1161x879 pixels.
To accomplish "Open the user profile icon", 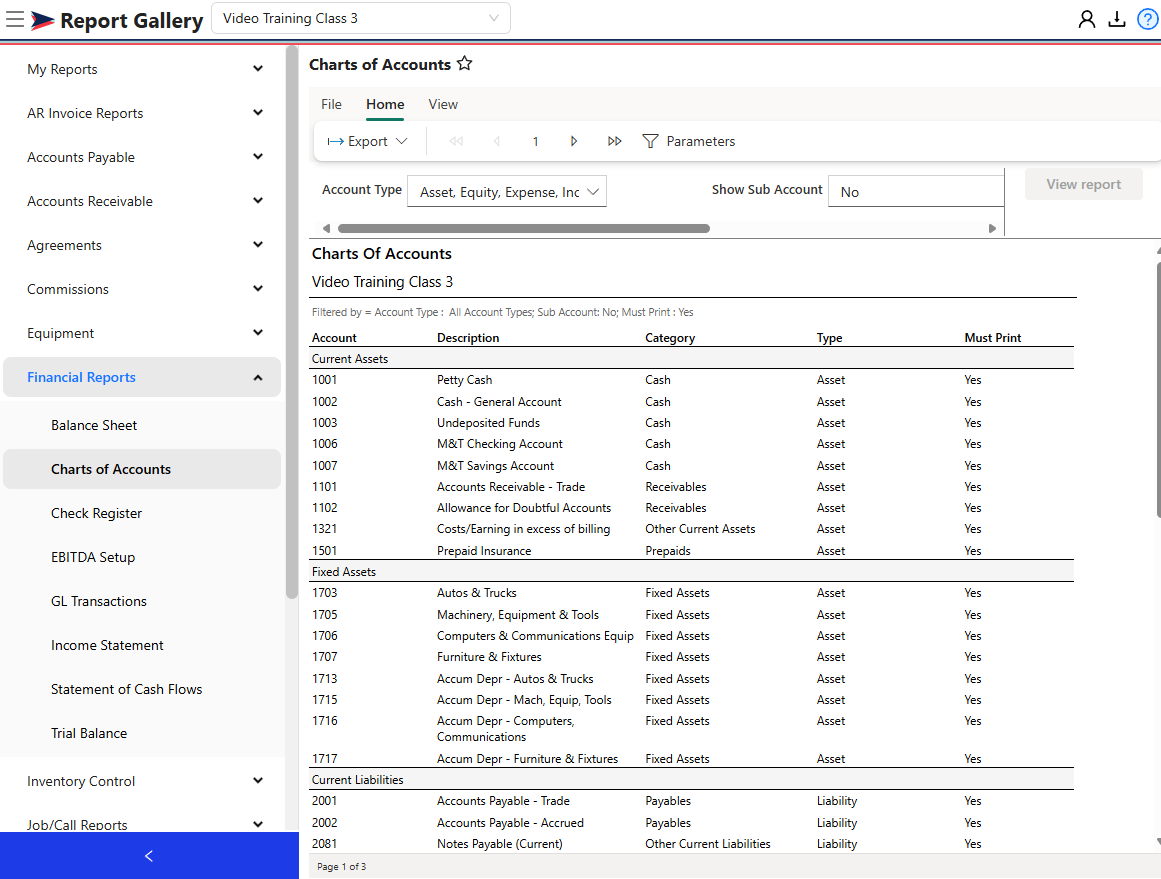I will (x=1086, y=19).
